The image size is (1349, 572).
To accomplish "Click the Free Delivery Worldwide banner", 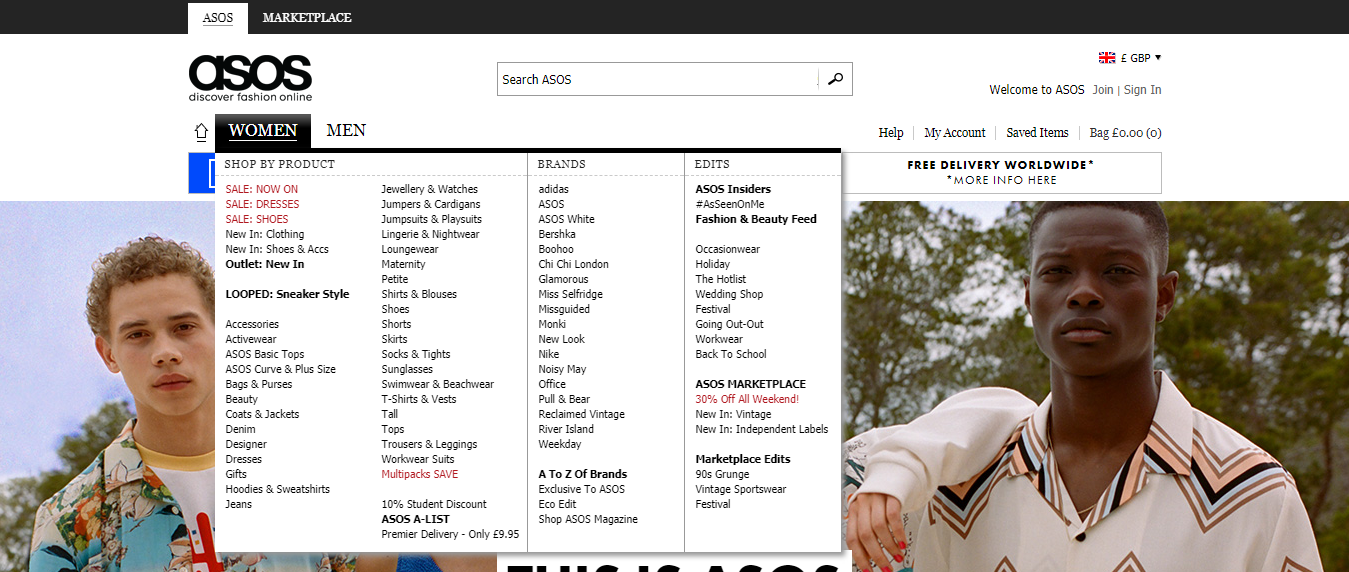I will click(x=1000, y=172).
